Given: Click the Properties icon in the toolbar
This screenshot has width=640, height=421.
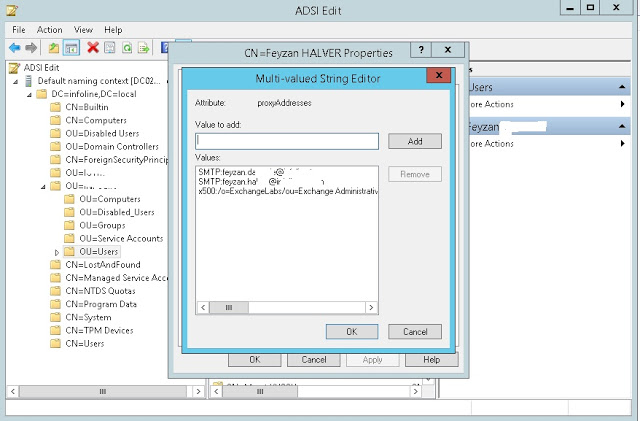Looking at the screenshot, I should click(109, 47).
